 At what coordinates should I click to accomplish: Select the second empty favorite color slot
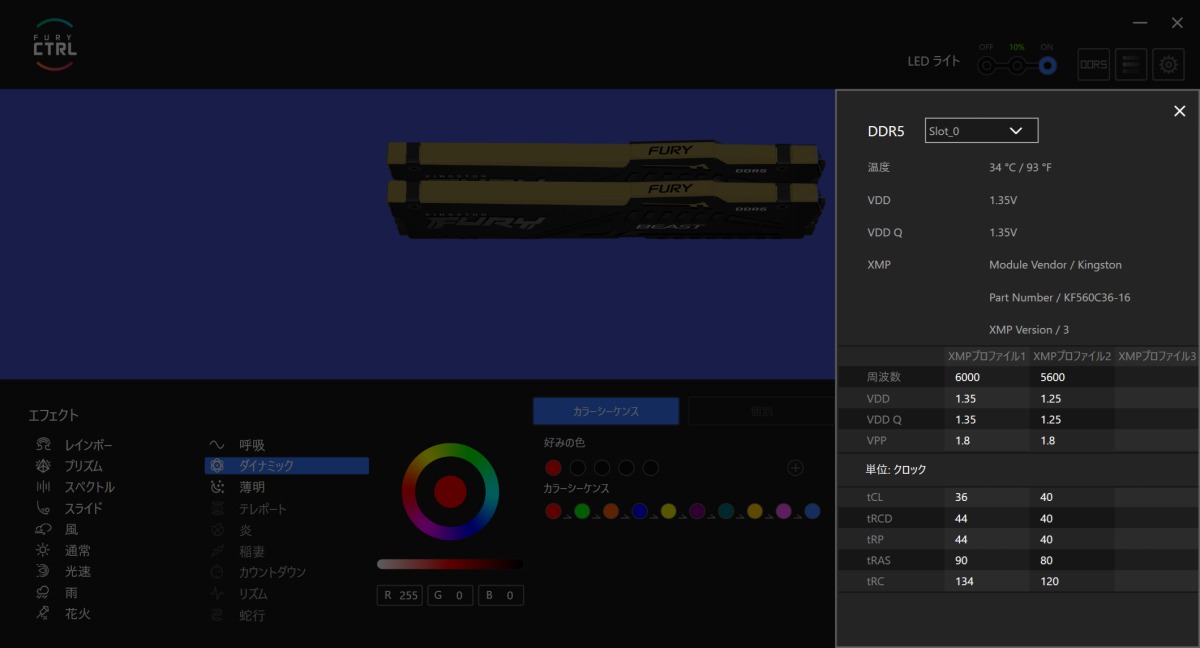(x=578, y=467)
